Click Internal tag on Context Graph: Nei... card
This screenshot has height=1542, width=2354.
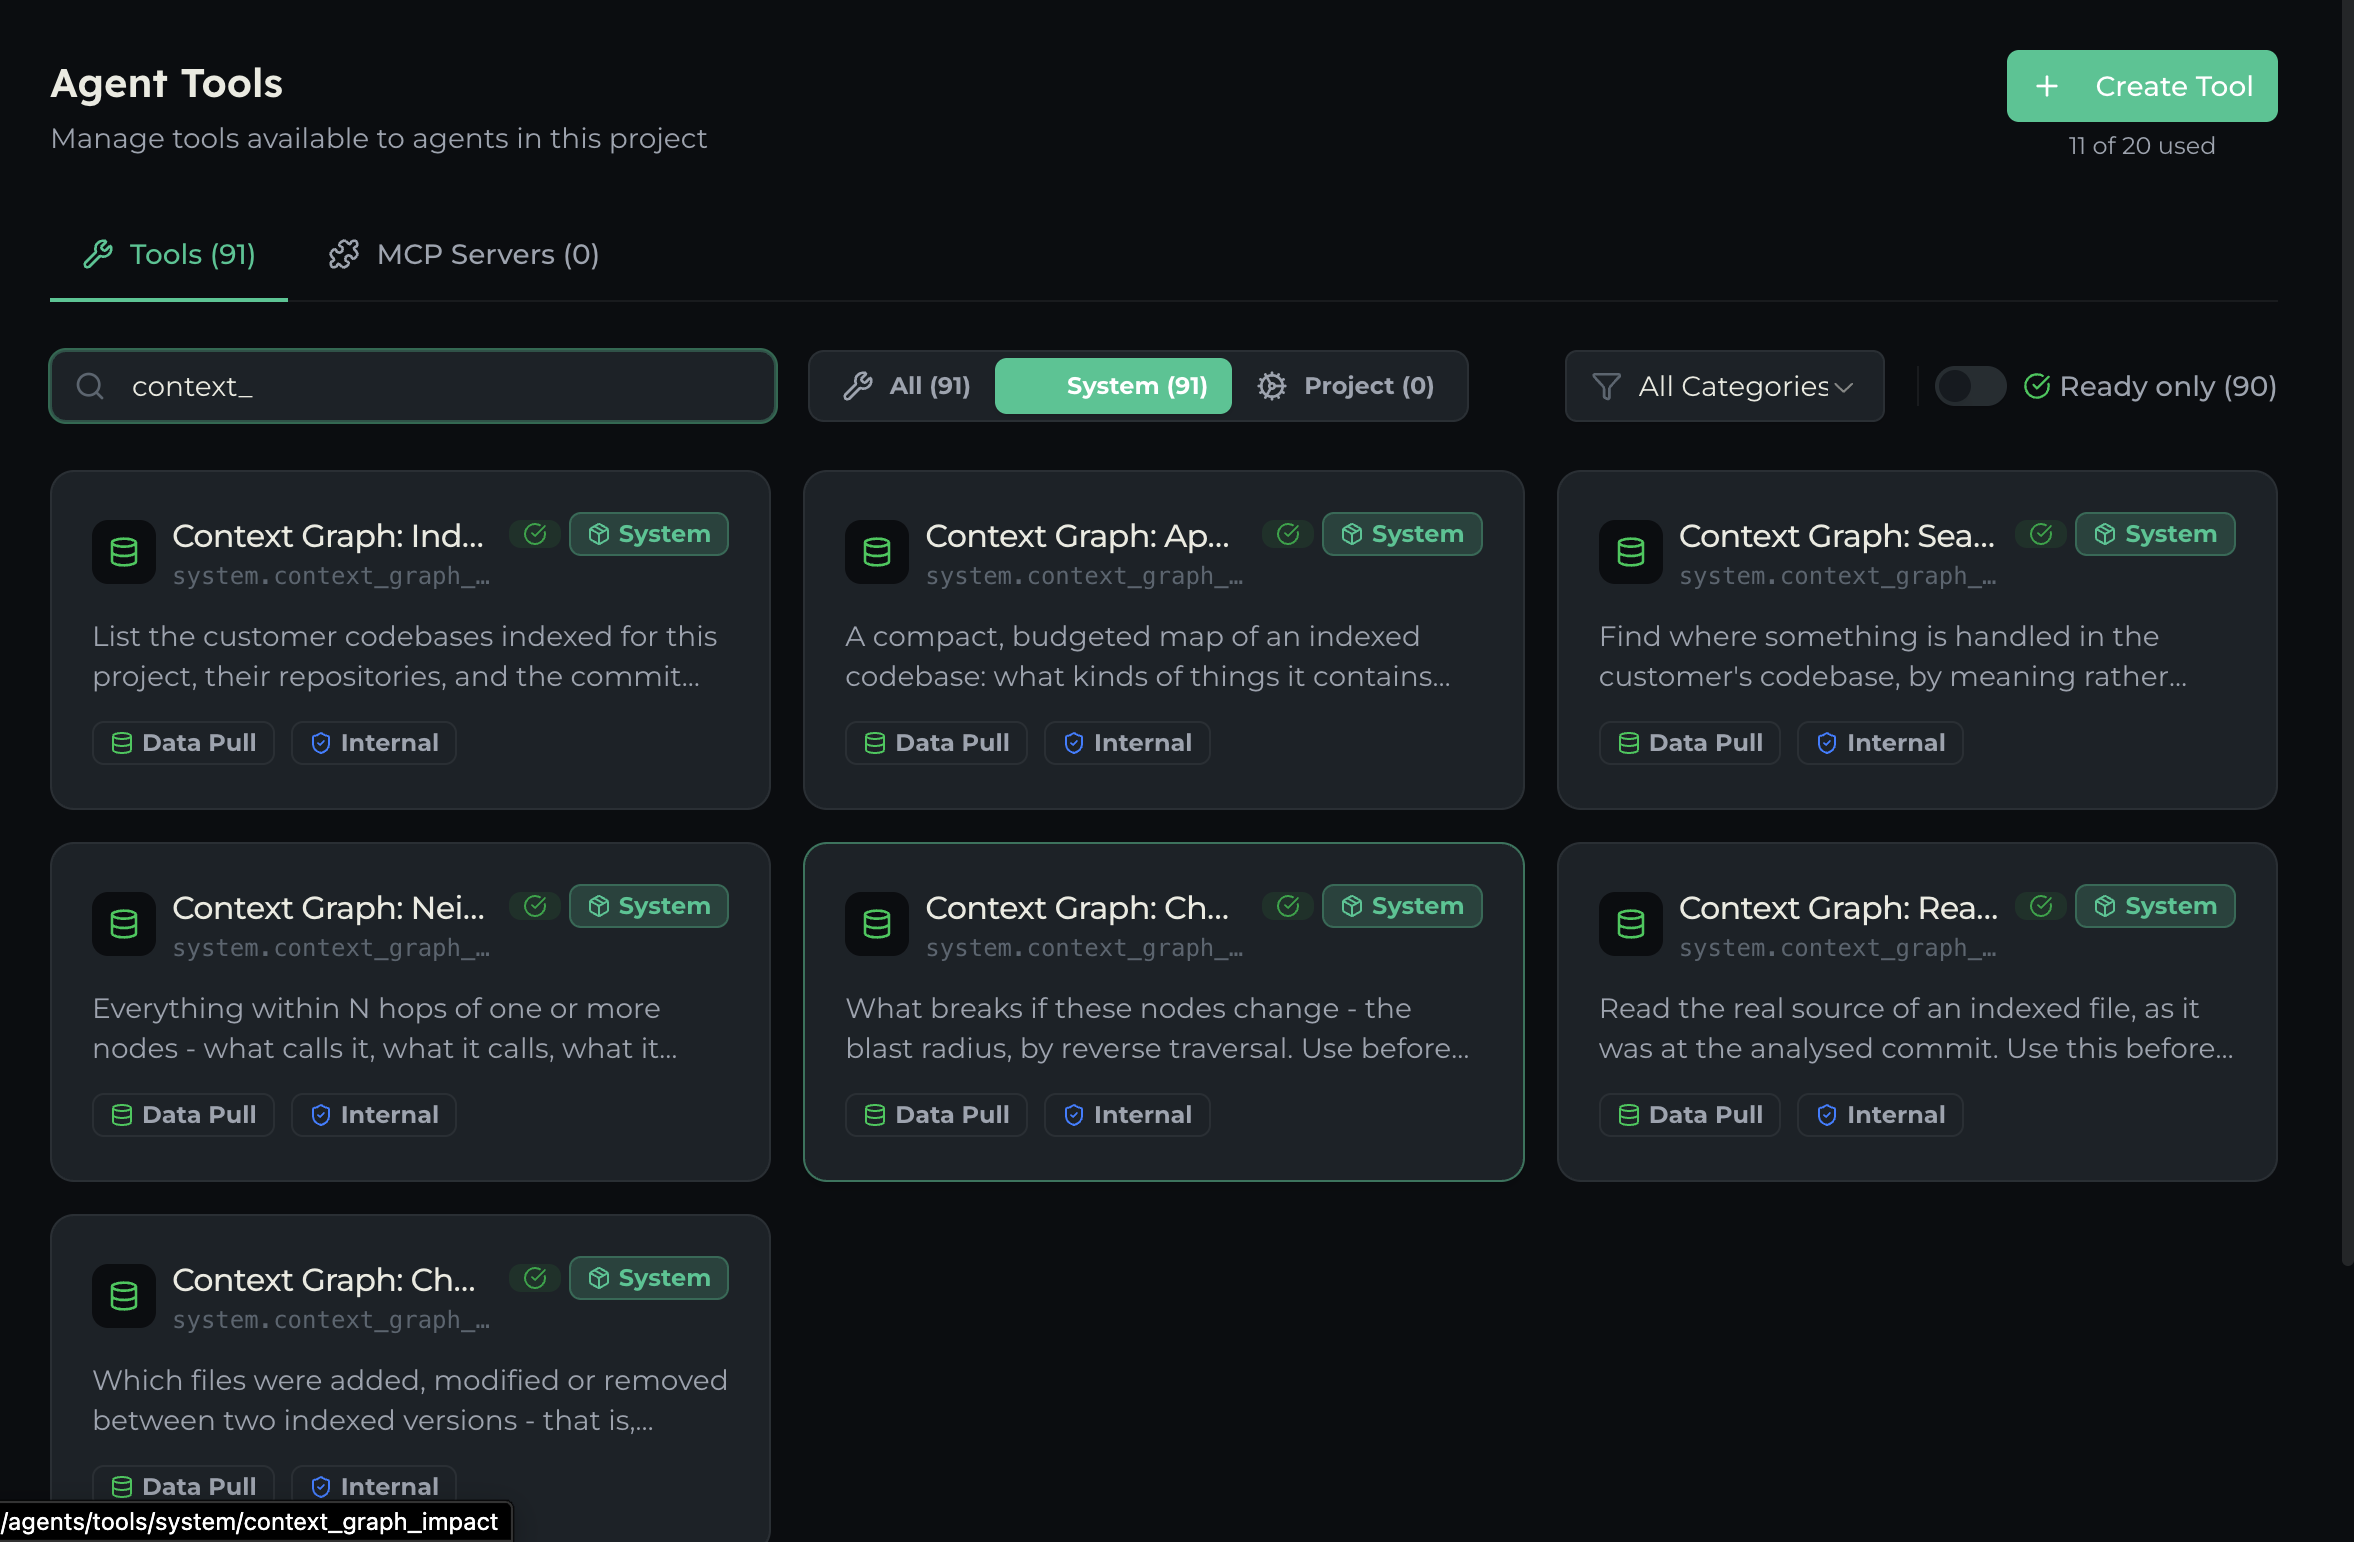(x=374, y=1115)
